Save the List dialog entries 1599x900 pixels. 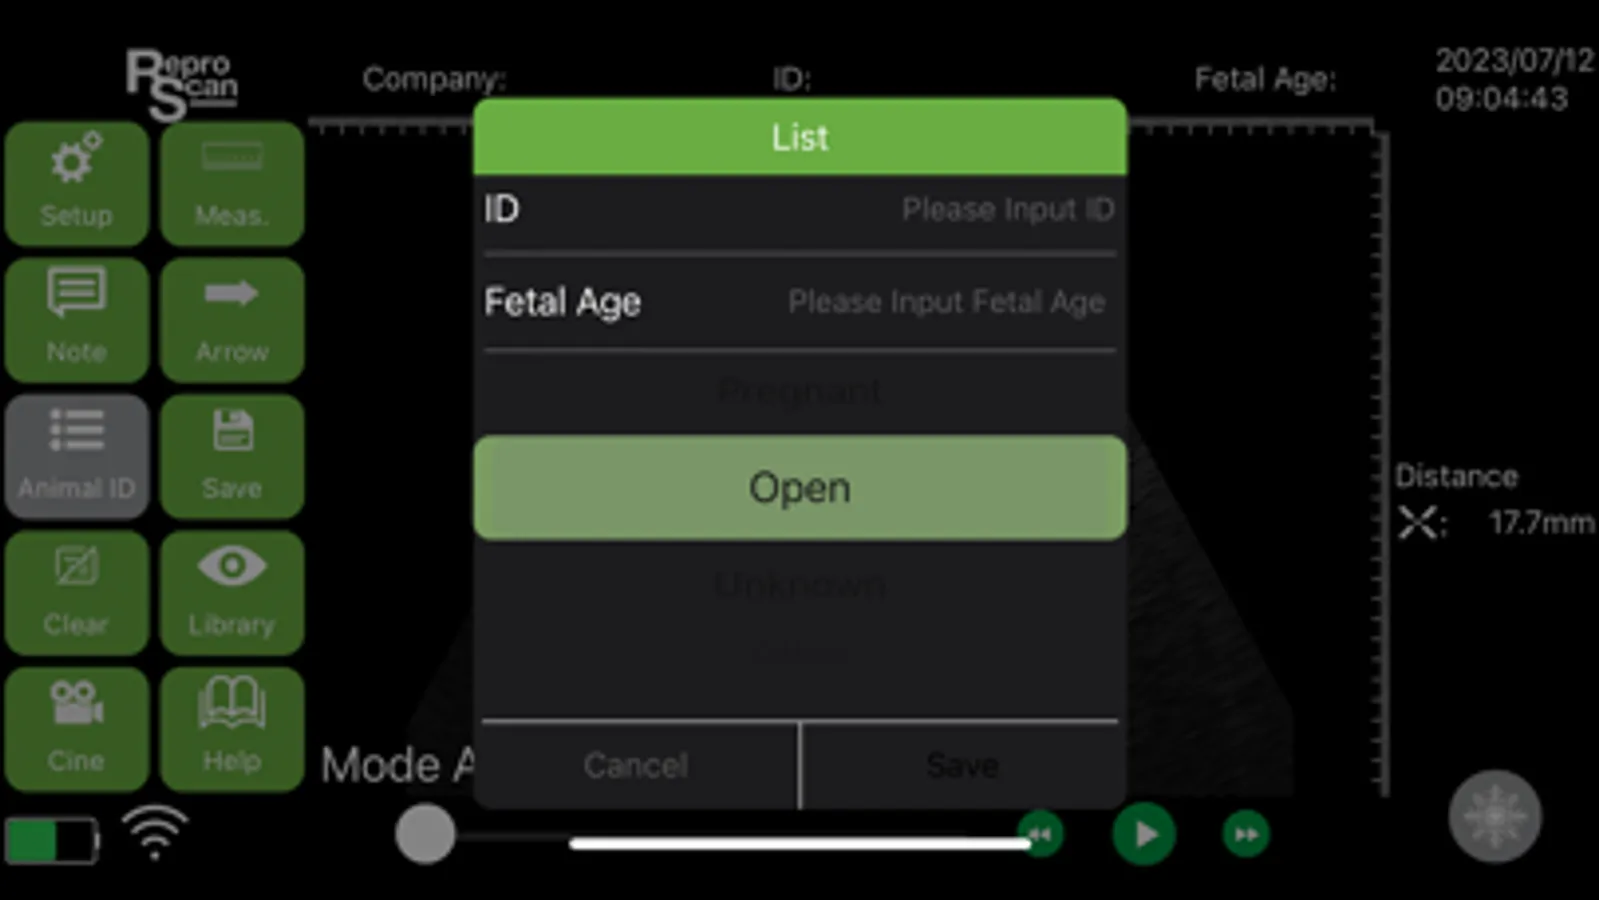coord(962,765)
